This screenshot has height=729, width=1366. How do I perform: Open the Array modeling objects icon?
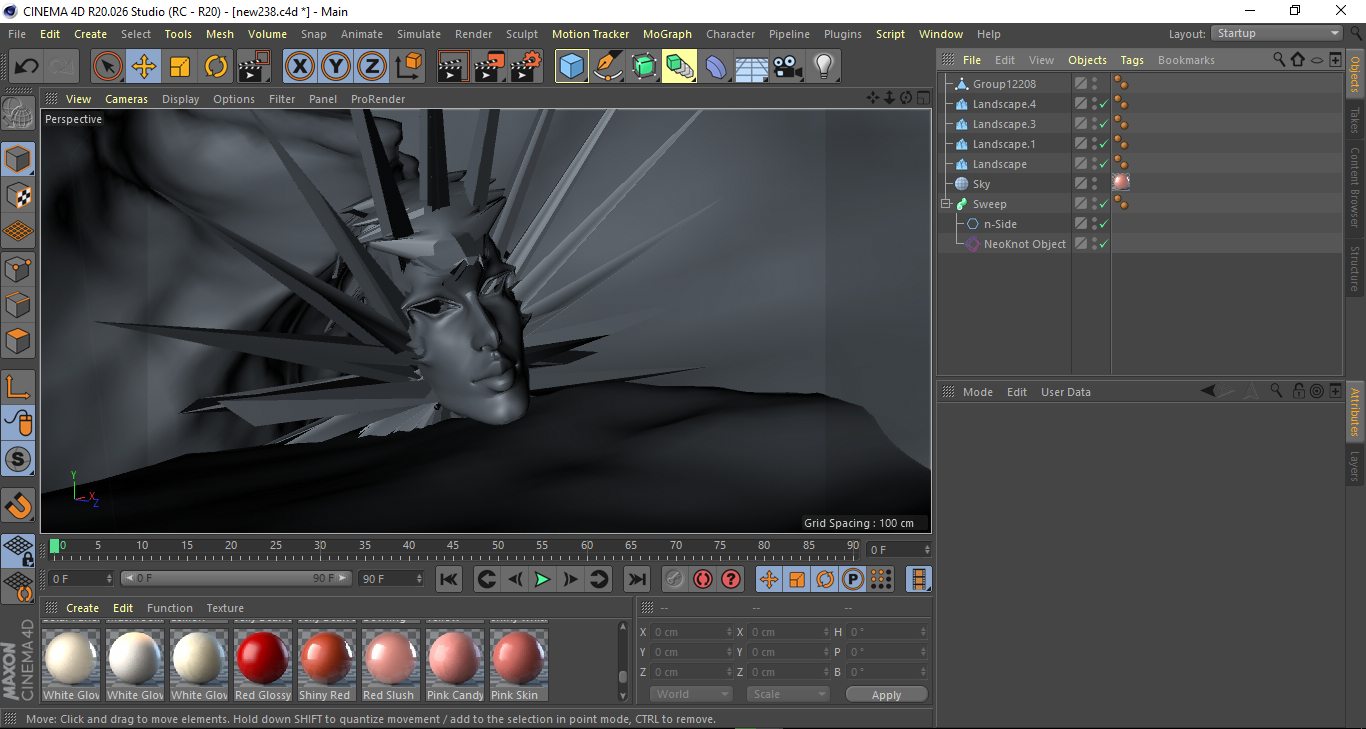[x=680, y=67]
